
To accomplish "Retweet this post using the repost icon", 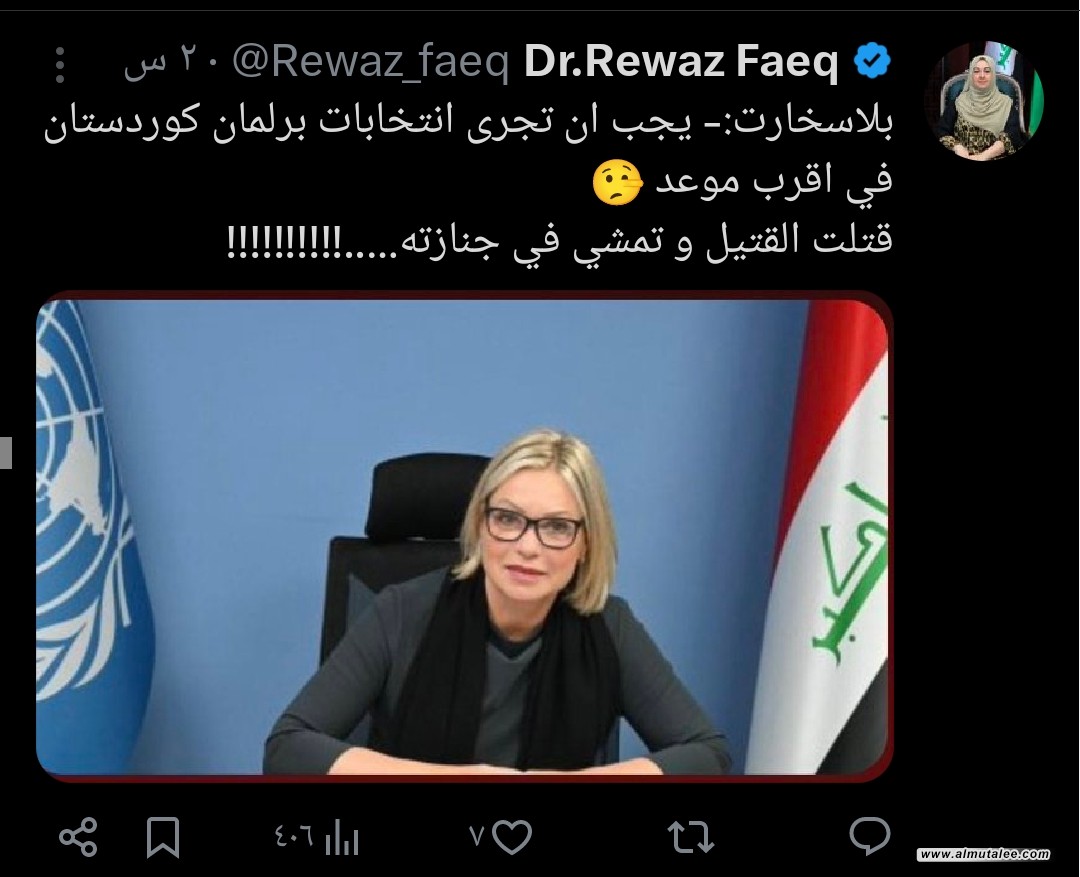I will [x=691, y=837].
